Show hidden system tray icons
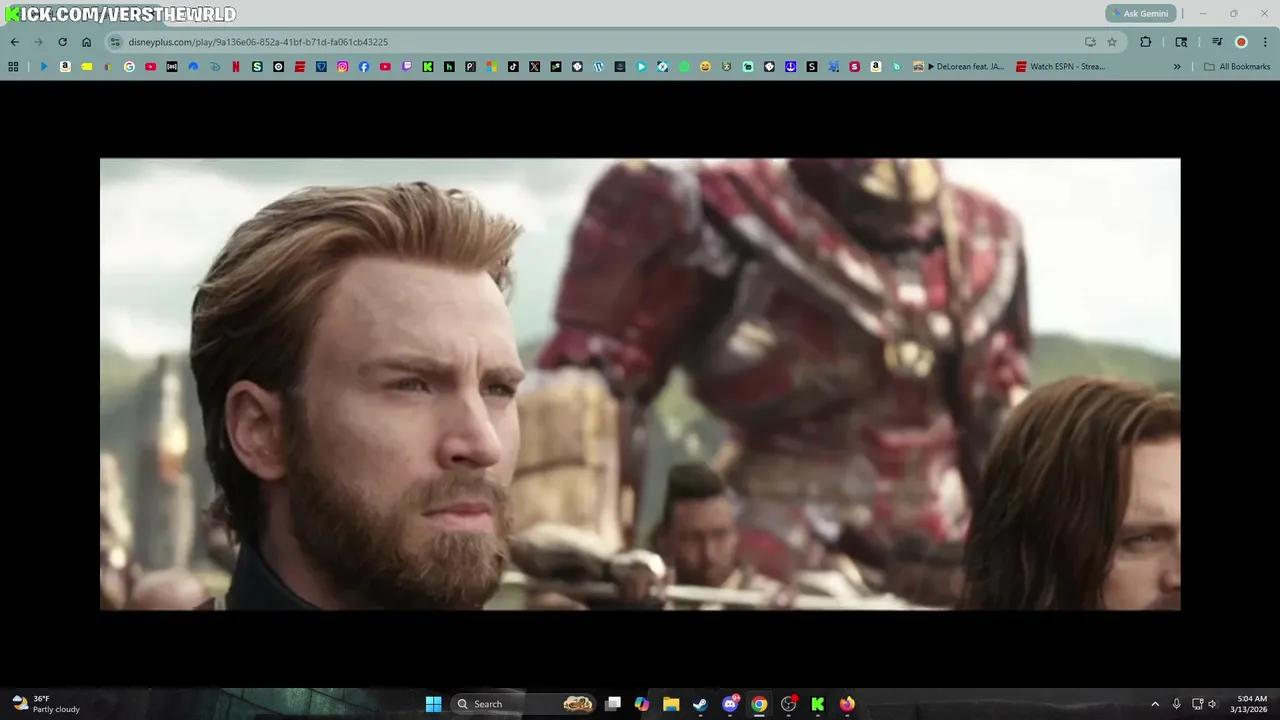Image resolution: width=1280 pixels, height=720 pixels. (x=1155, y=704)
